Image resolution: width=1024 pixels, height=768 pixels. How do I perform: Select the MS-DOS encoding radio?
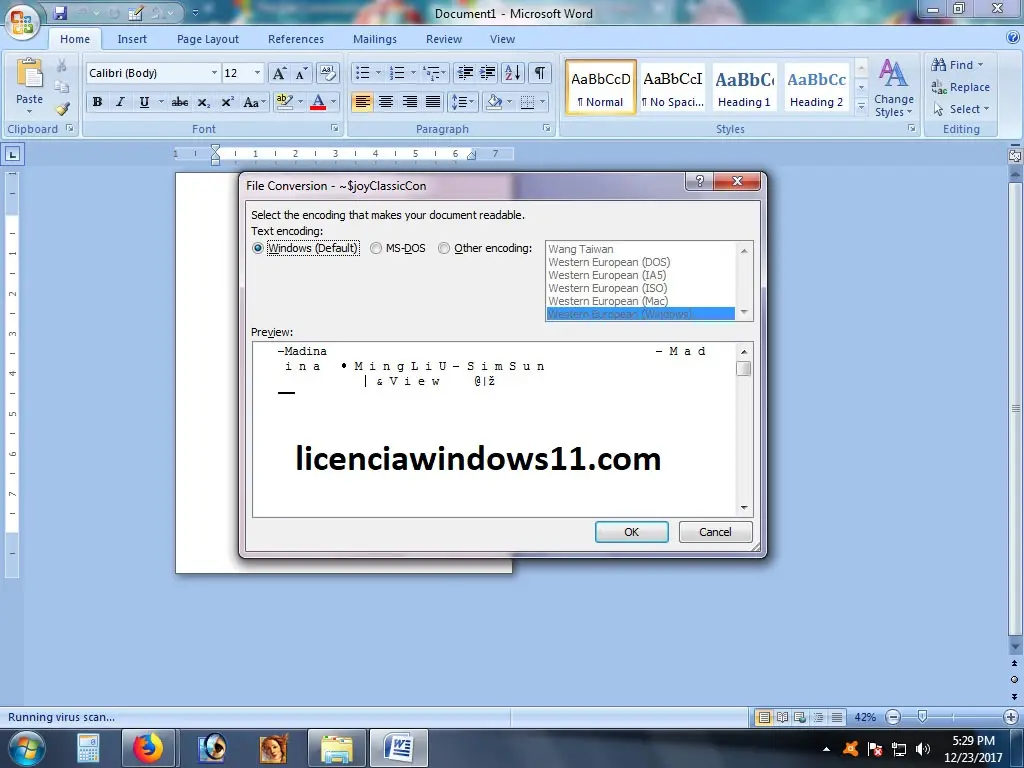pyautogui.click(x=376, y=248)
